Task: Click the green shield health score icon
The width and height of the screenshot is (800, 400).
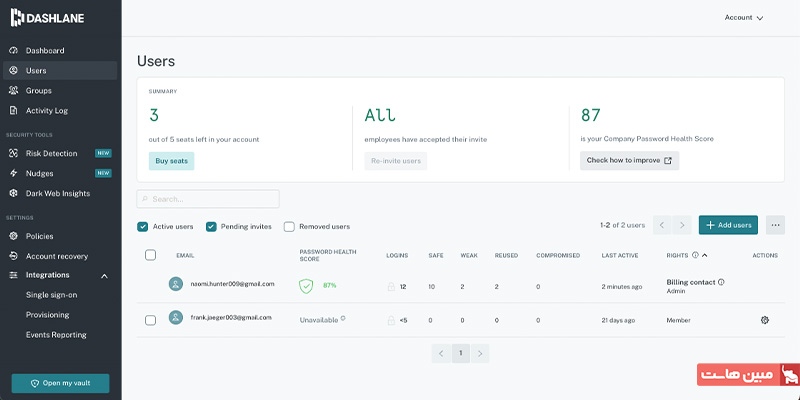Action: point(306,286)
